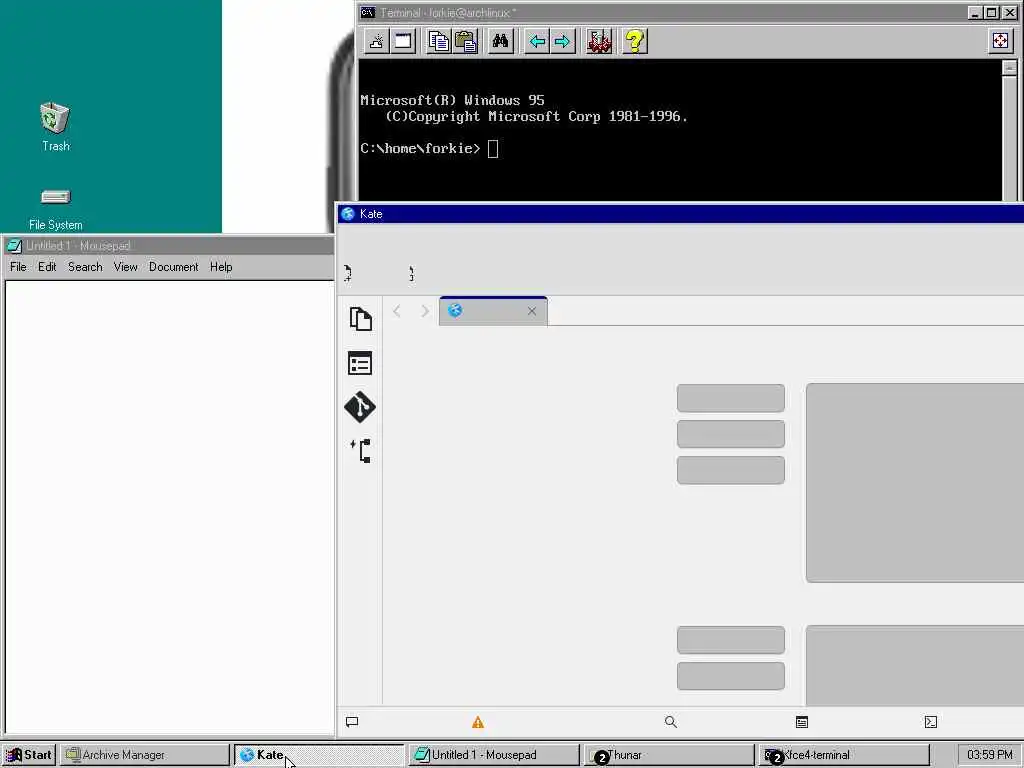Screen dimensions: 1024x768
Task: Open new tab icon in Terminal toolbar
Action: coord(377,41)
